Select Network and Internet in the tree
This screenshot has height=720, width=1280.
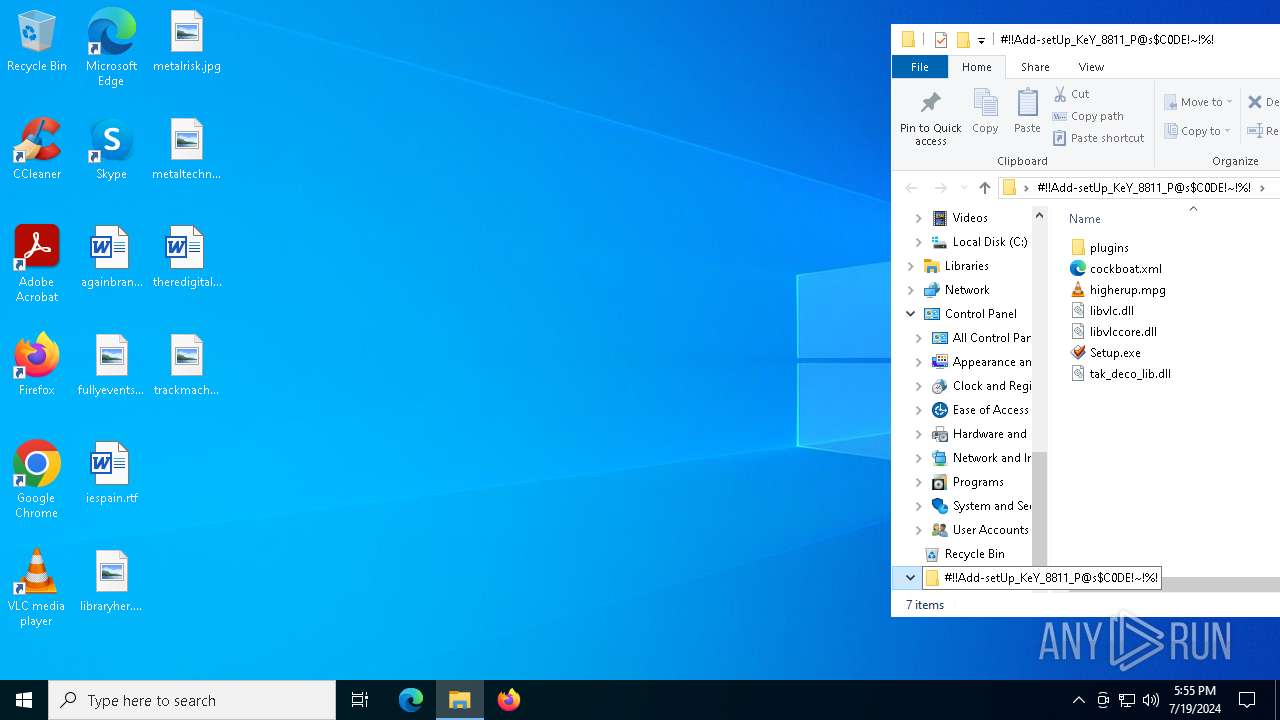point(981,458)
